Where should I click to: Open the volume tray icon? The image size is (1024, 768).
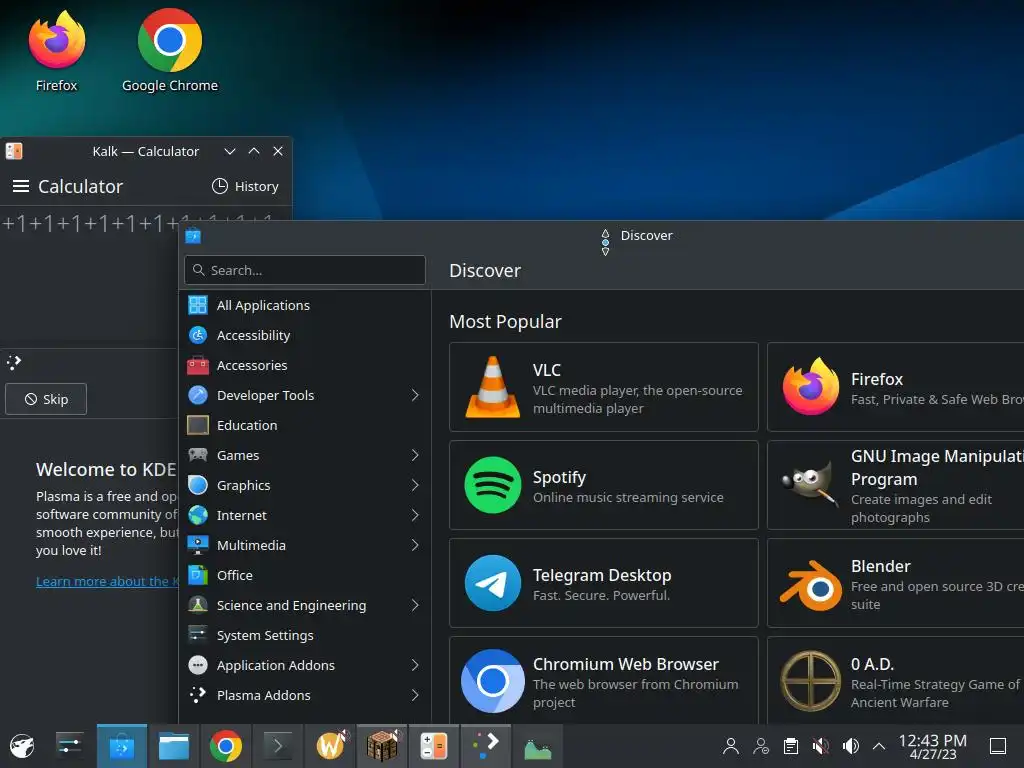[x=850, y=746]
